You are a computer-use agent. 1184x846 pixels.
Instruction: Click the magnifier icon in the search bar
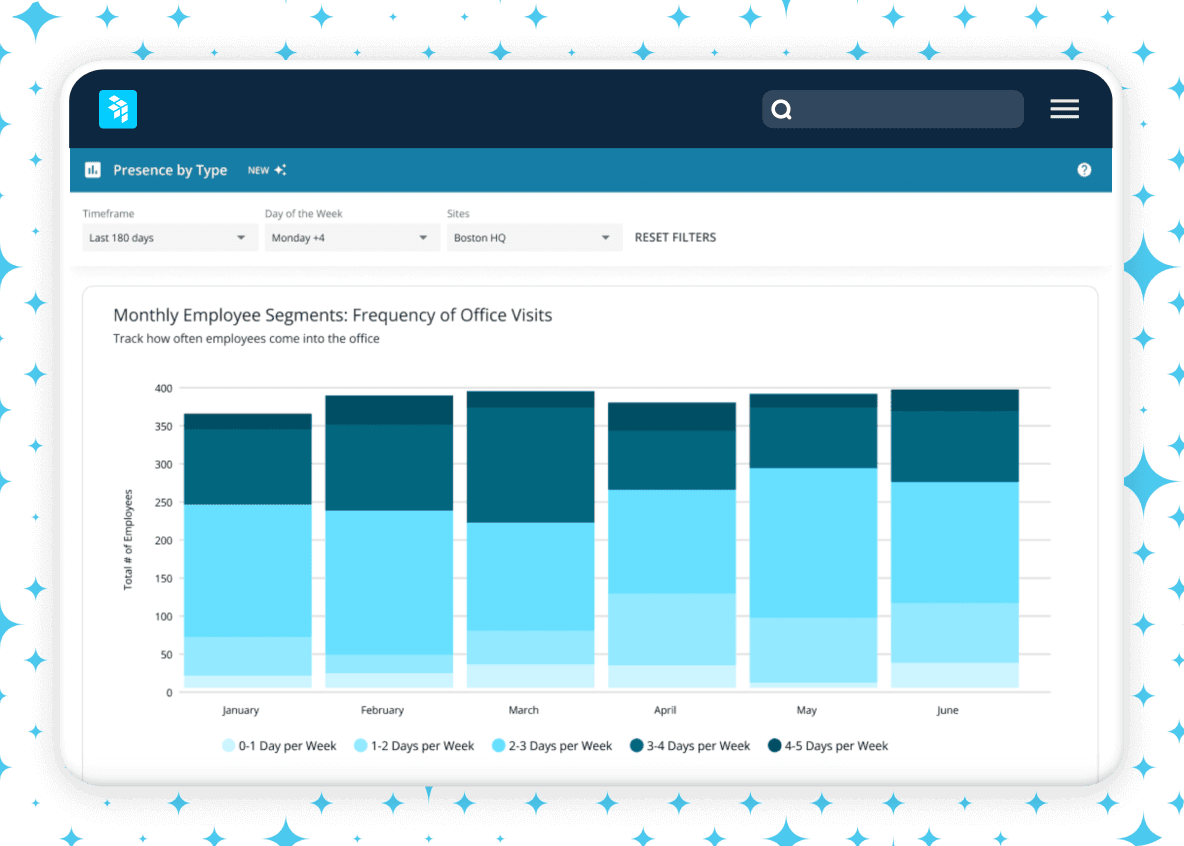point(781,109)
